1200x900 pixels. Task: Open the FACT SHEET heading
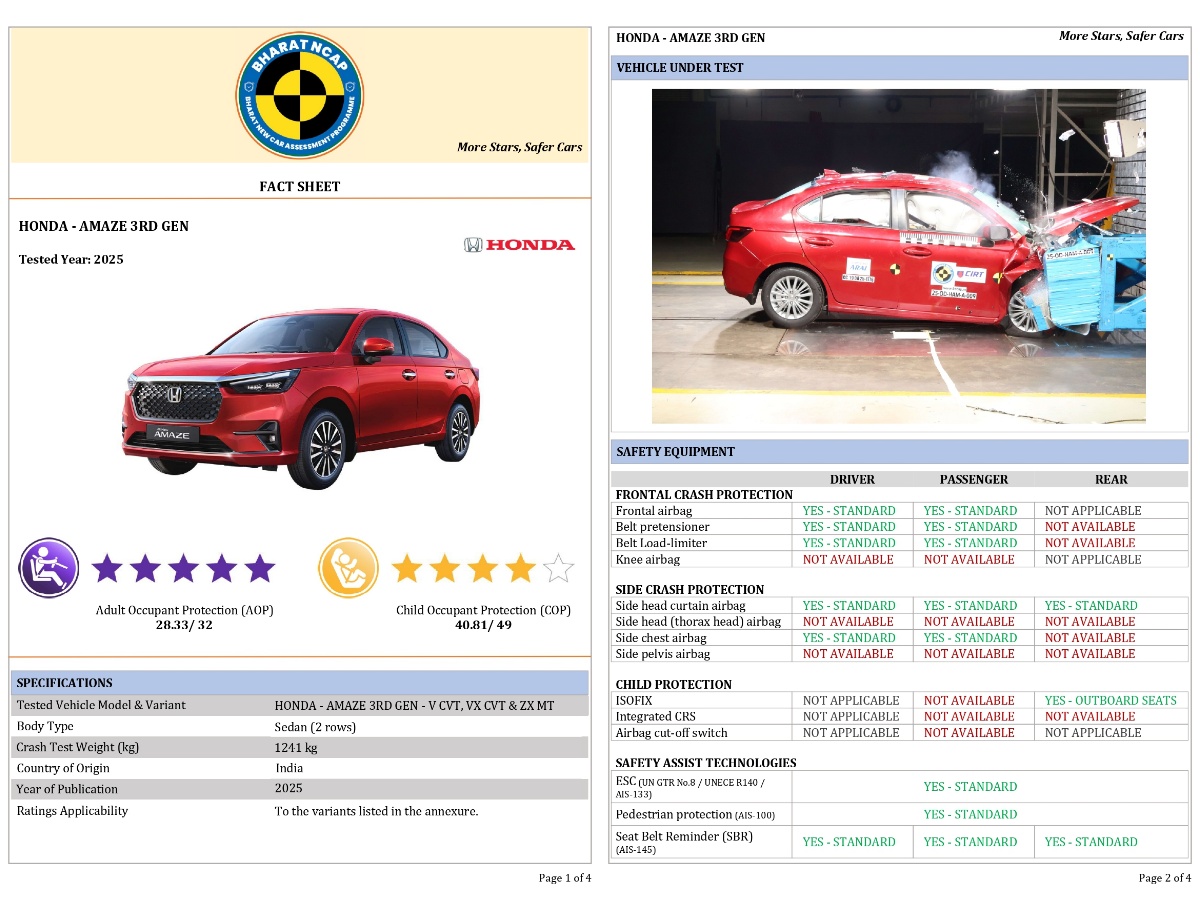click(x=299, y=186)
